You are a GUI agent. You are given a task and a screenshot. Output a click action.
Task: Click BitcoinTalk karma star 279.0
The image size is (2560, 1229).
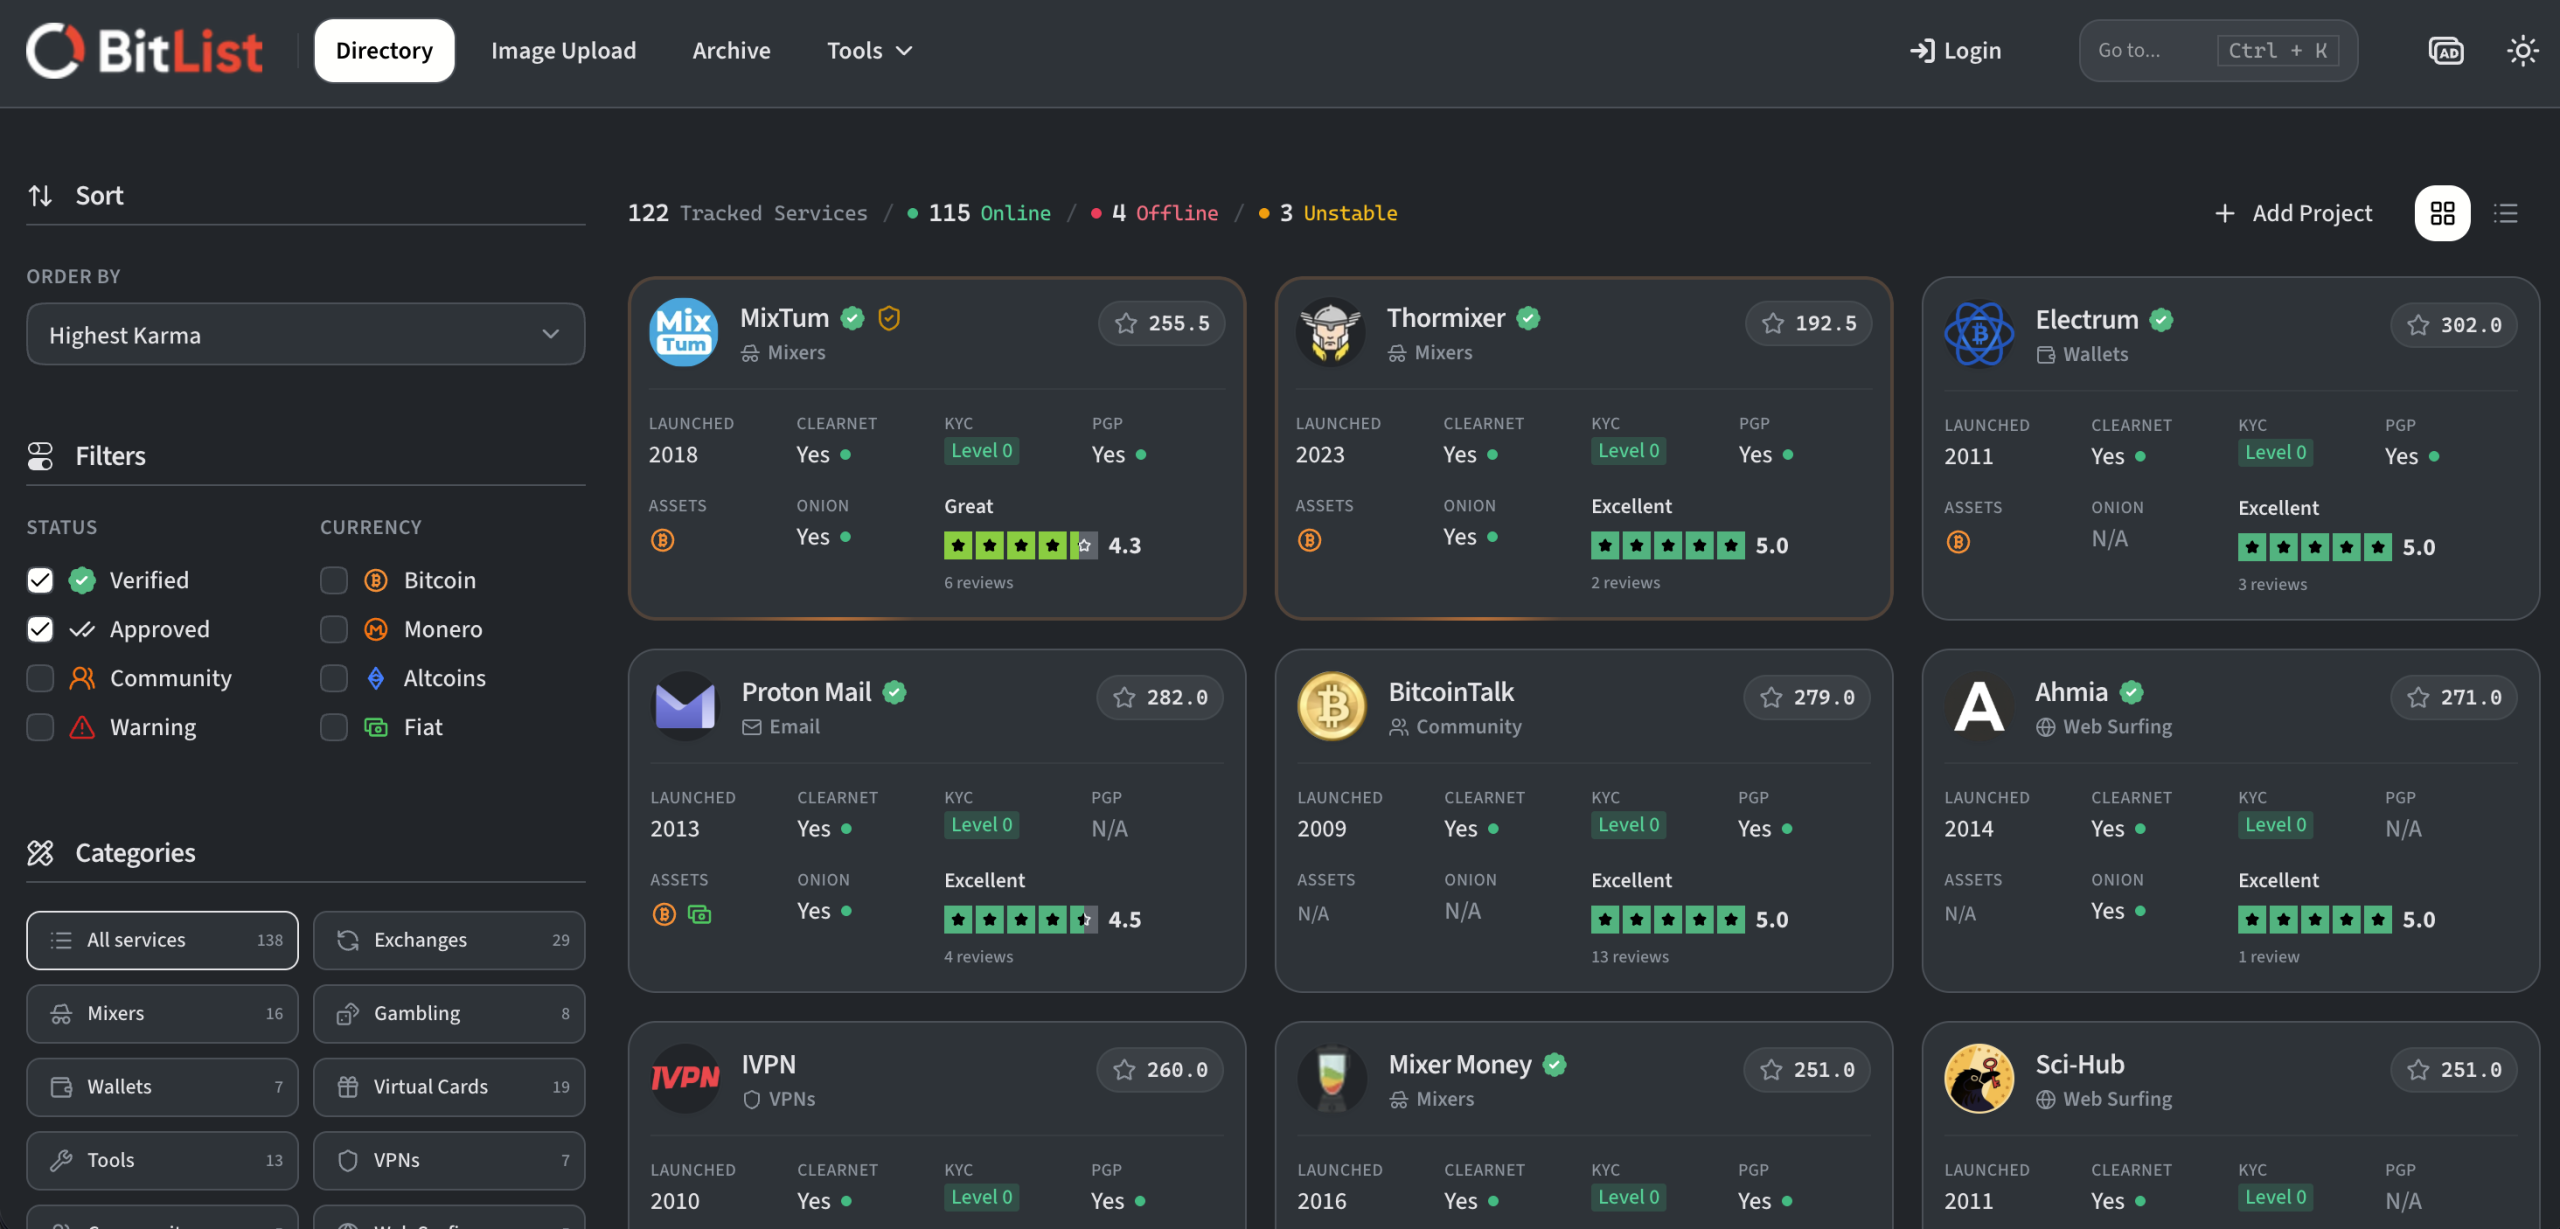click(x=1807, y=697)
